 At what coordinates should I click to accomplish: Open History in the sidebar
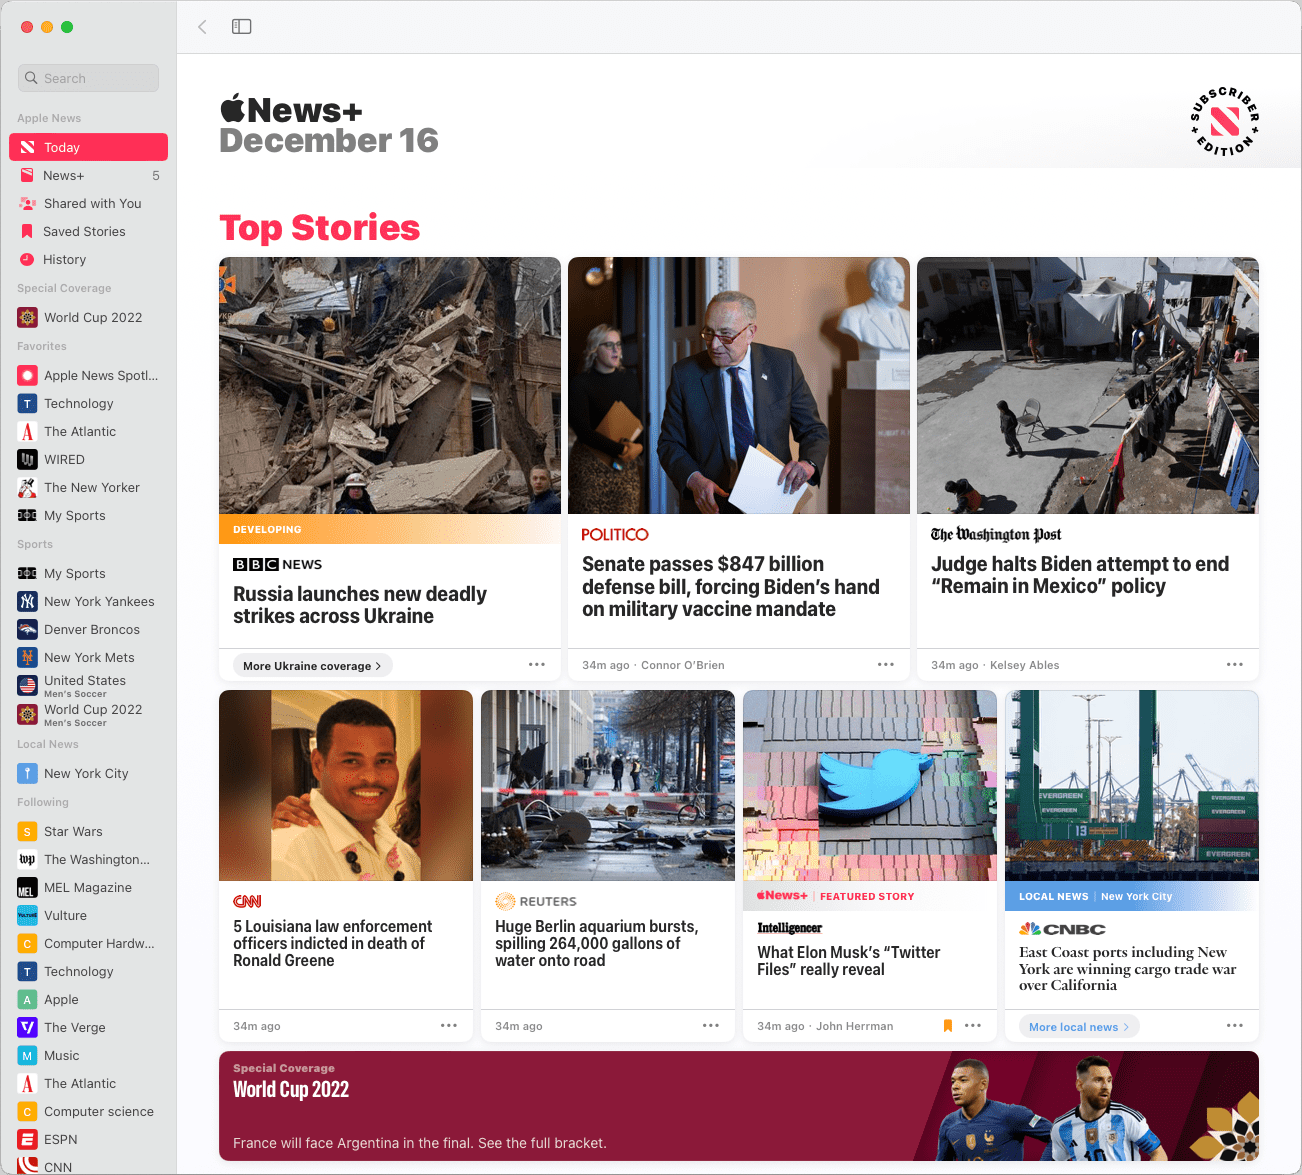tap(88, 259)
